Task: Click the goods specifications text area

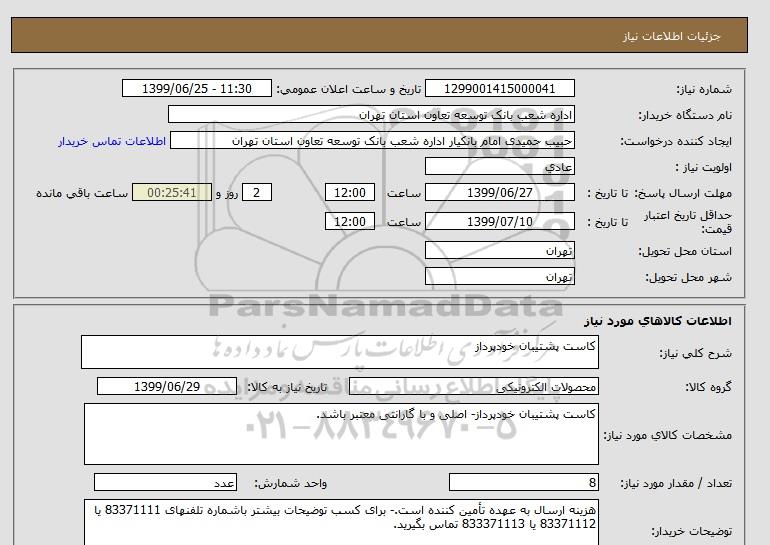Action: (x=341, y=434)
